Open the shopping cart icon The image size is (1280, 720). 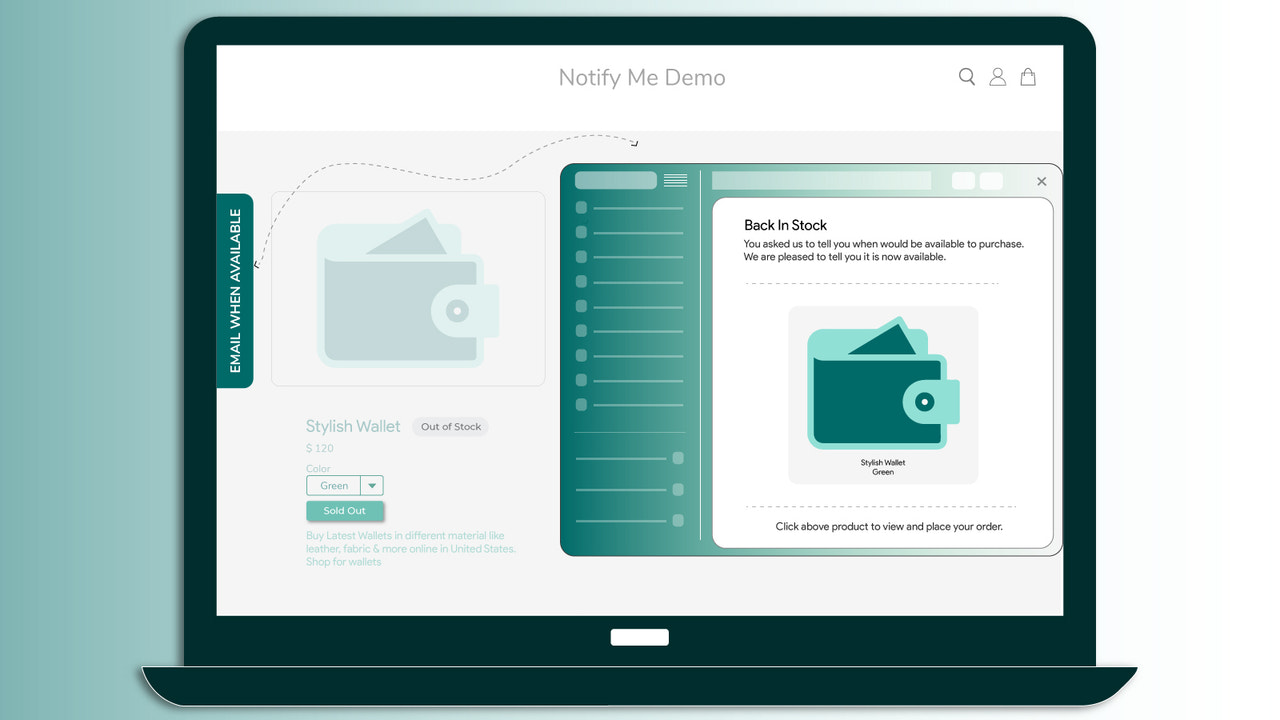pos(1028,76)
